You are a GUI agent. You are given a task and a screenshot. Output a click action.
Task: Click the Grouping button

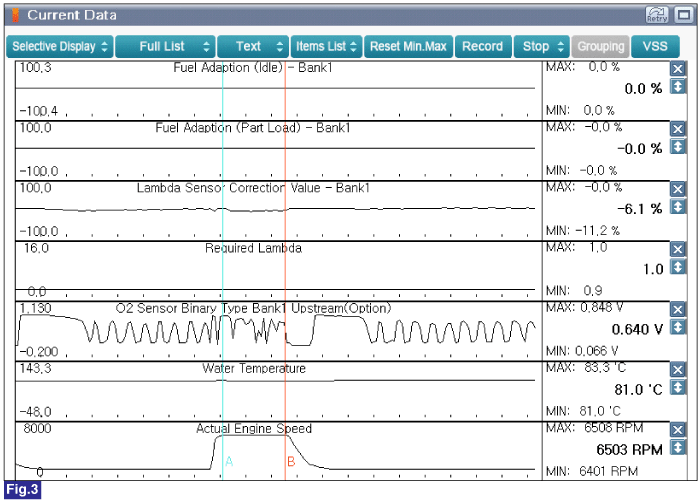[x=600, y=46]
